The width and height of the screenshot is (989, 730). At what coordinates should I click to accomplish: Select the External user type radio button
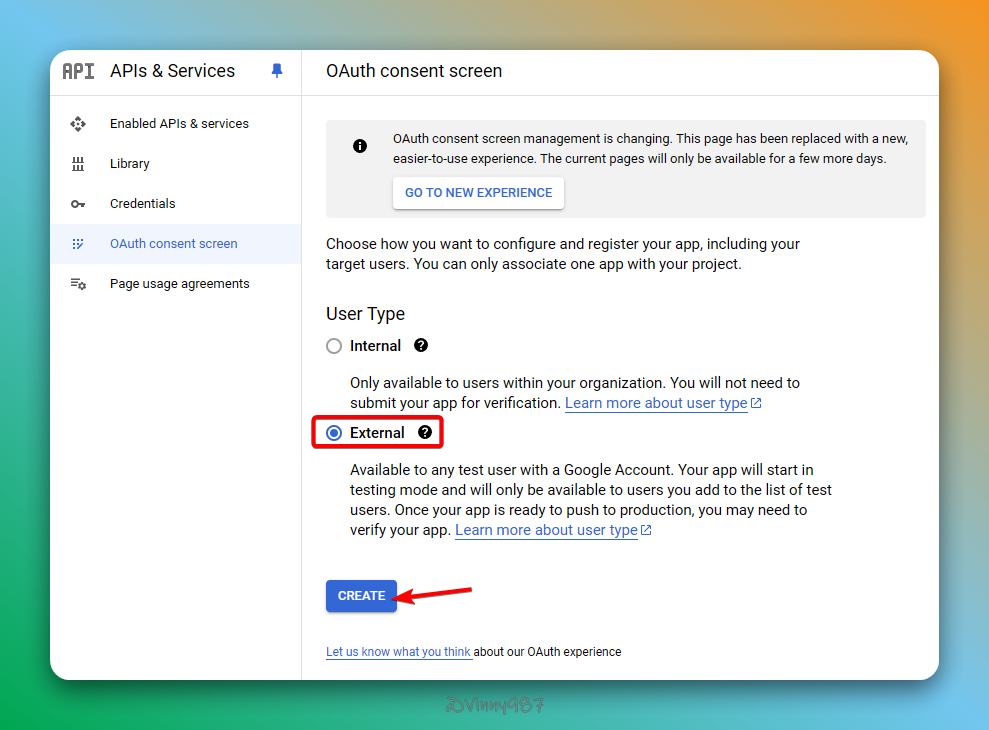pos(334,433)
